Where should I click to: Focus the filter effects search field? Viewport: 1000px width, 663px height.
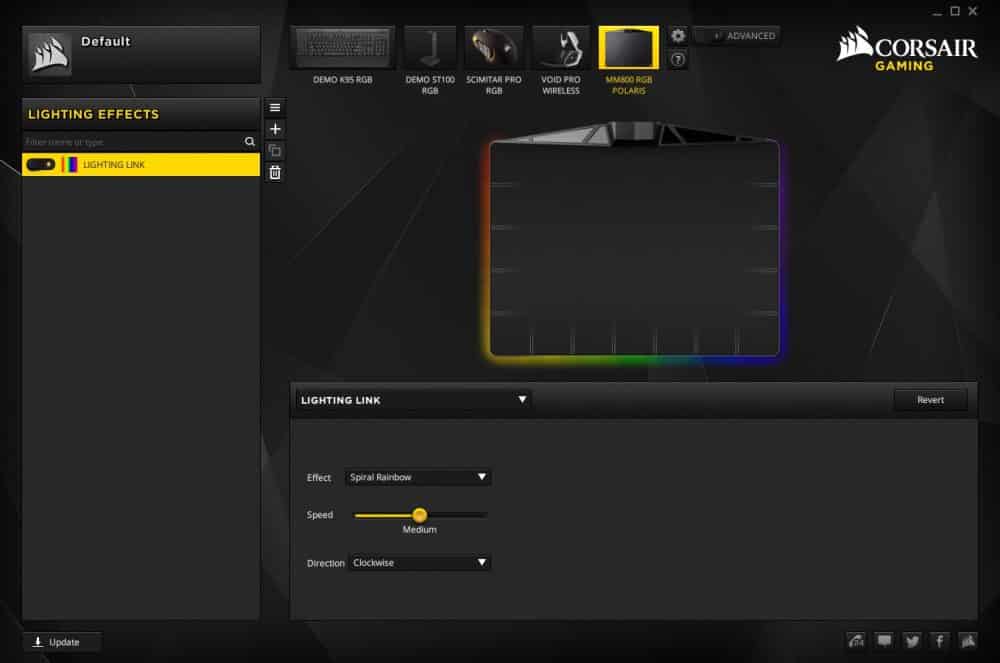[132, 142]
